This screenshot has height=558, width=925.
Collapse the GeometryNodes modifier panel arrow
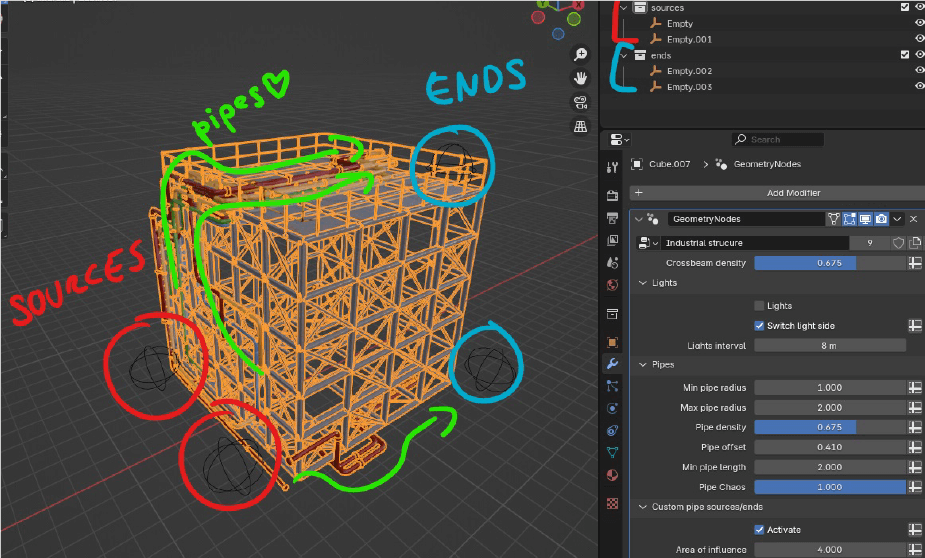(x=638, y=219)
